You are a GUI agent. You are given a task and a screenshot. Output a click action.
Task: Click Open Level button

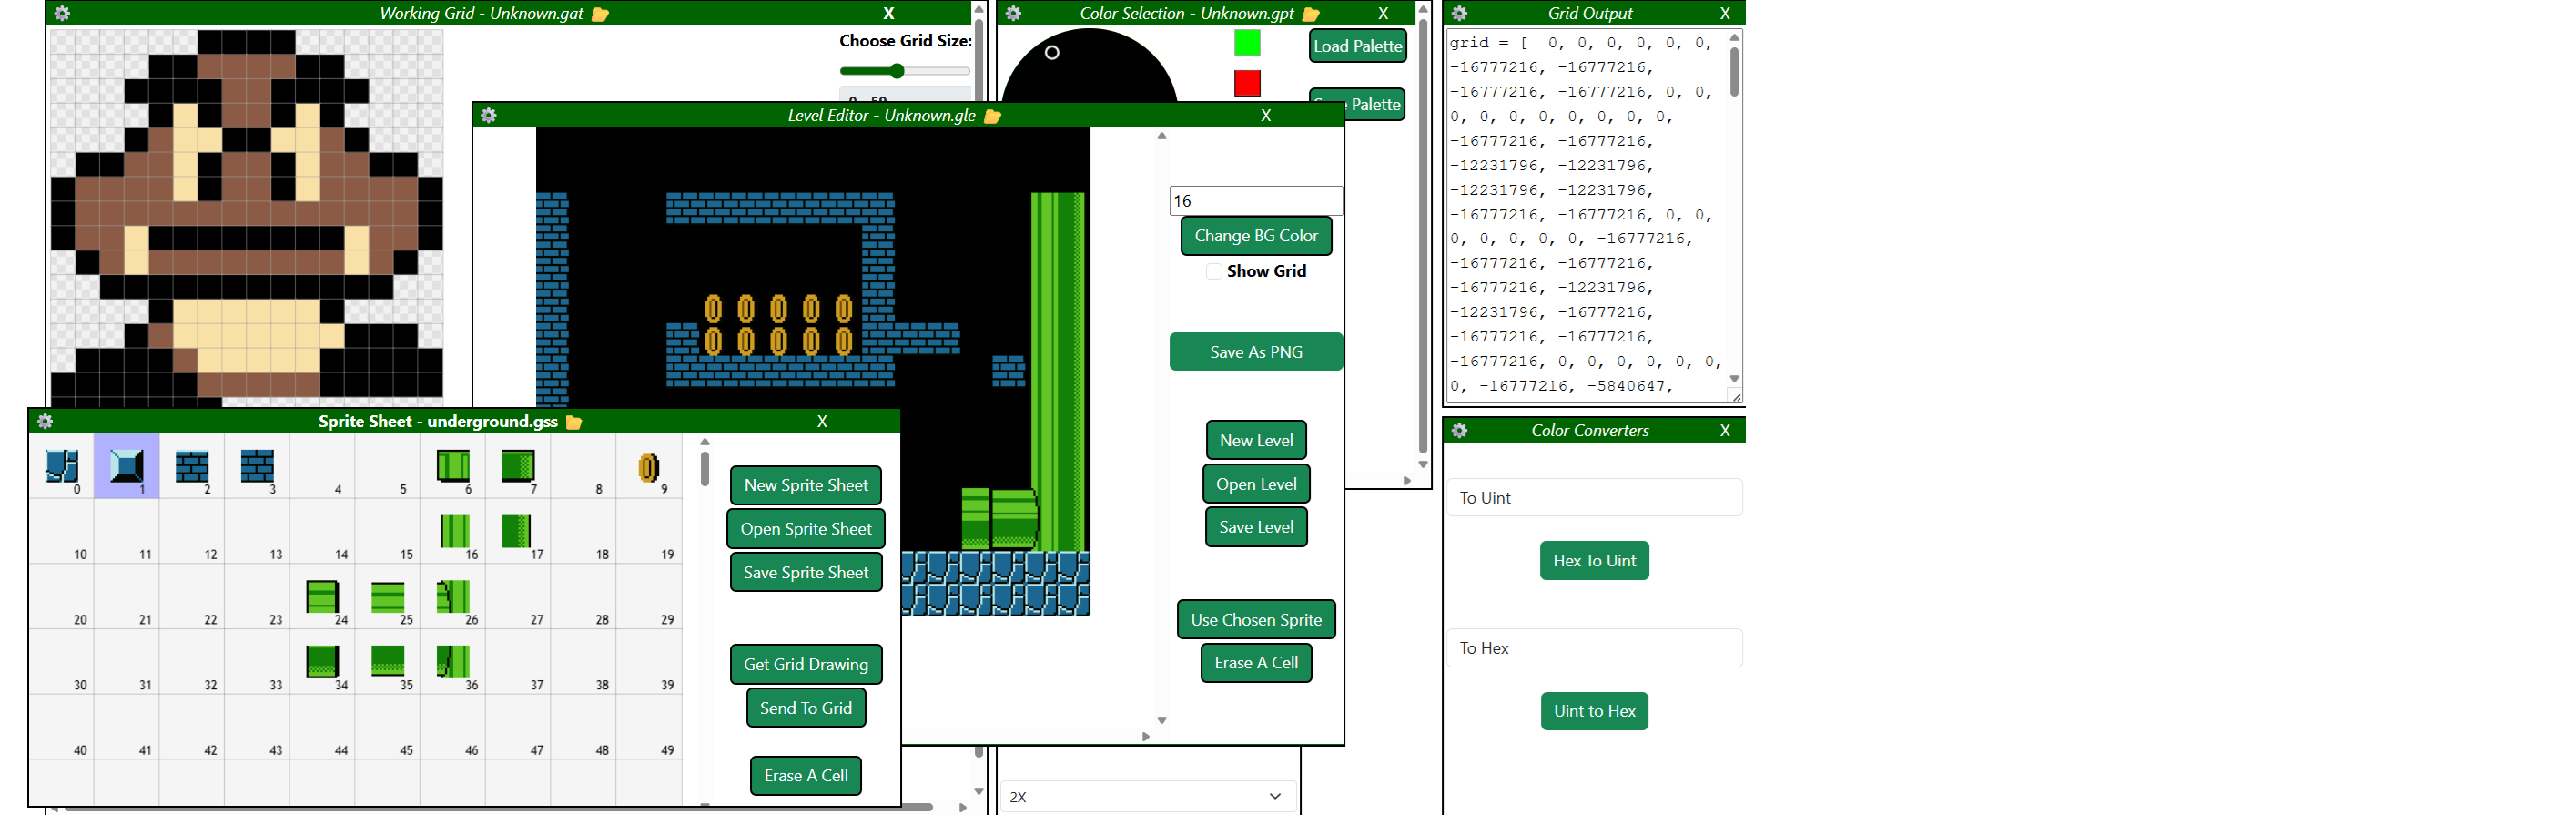(1256, 484)
